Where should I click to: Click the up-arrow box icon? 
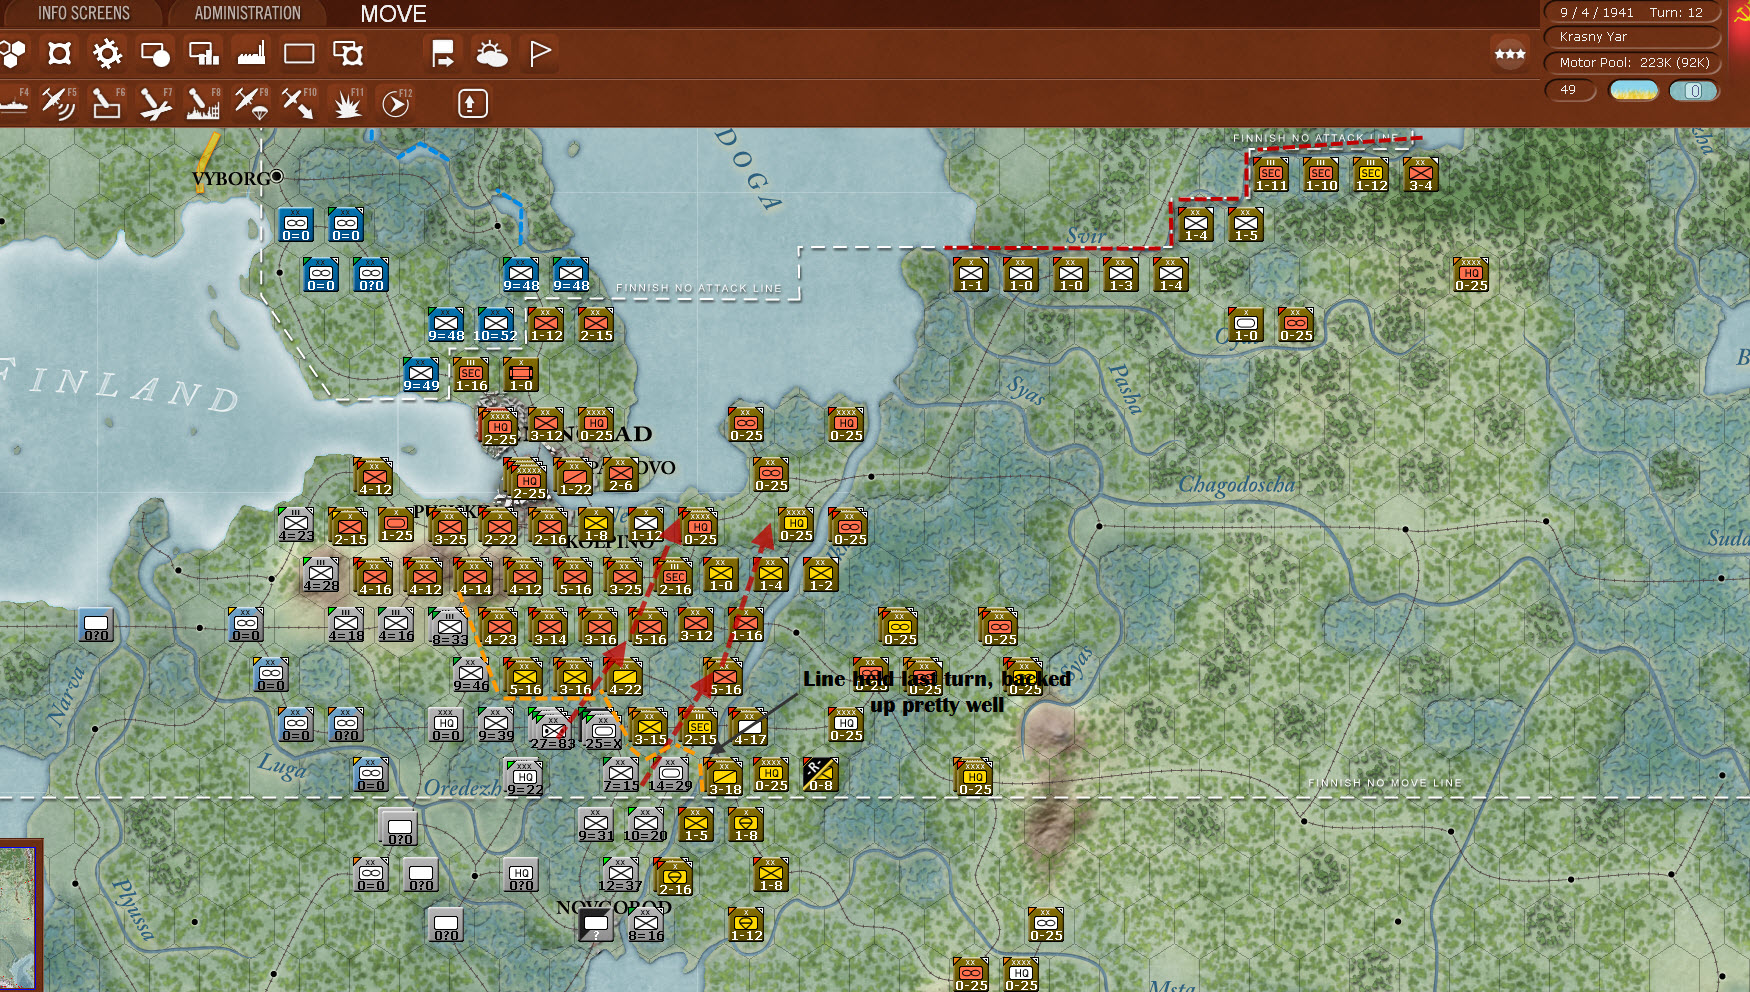pyautogui.click(x=473, y=103)
